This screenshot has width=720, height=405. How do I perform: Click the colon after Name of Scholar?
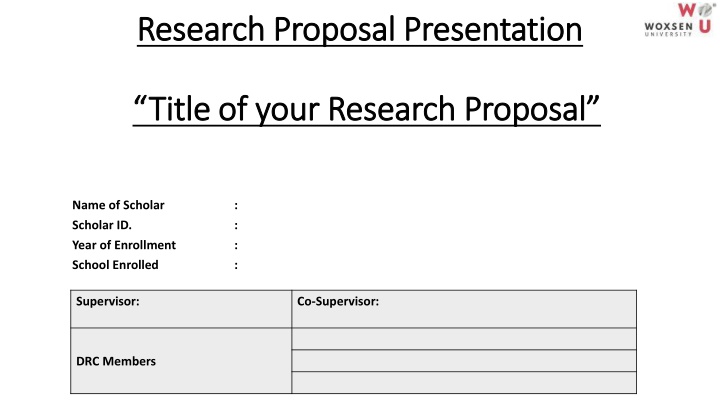[x=236, y=205]
